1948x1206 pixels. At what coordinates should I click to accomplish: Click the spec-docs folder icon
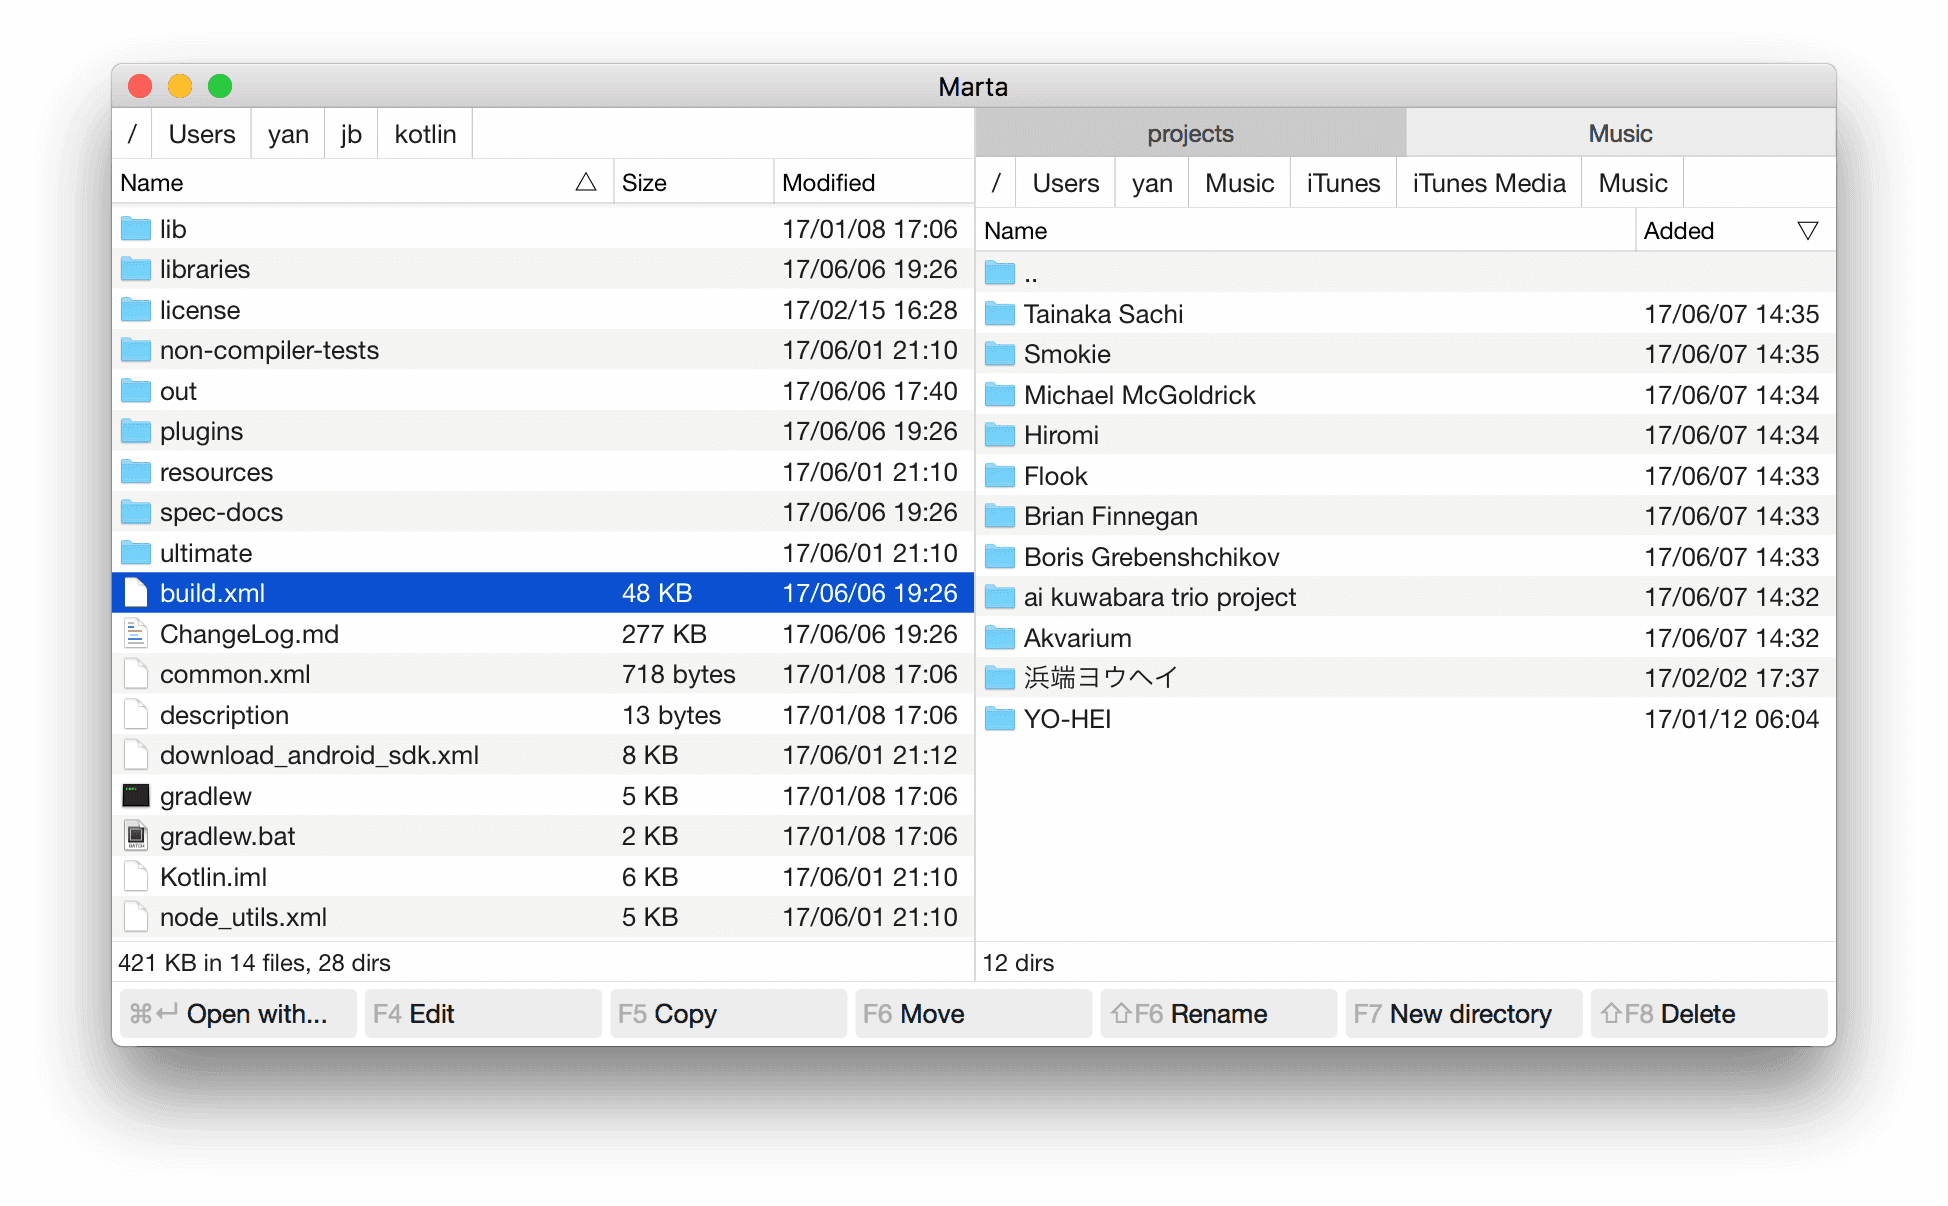pyautogui.click(x=136, y=512)
